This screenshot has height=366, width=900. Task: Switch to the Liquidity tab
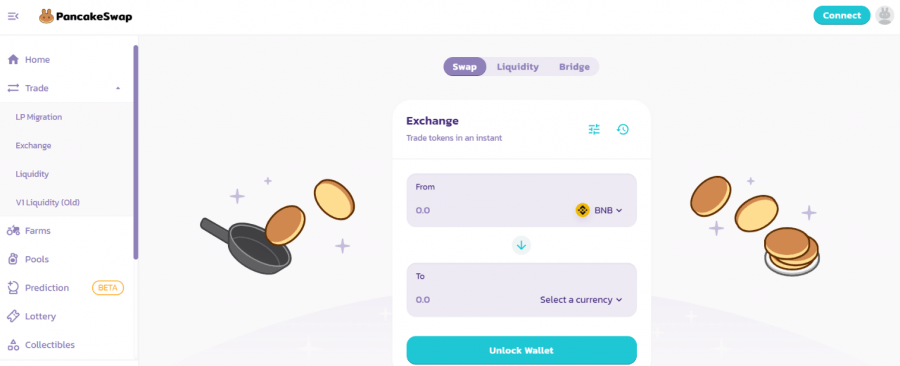click(x=518, y=67)
